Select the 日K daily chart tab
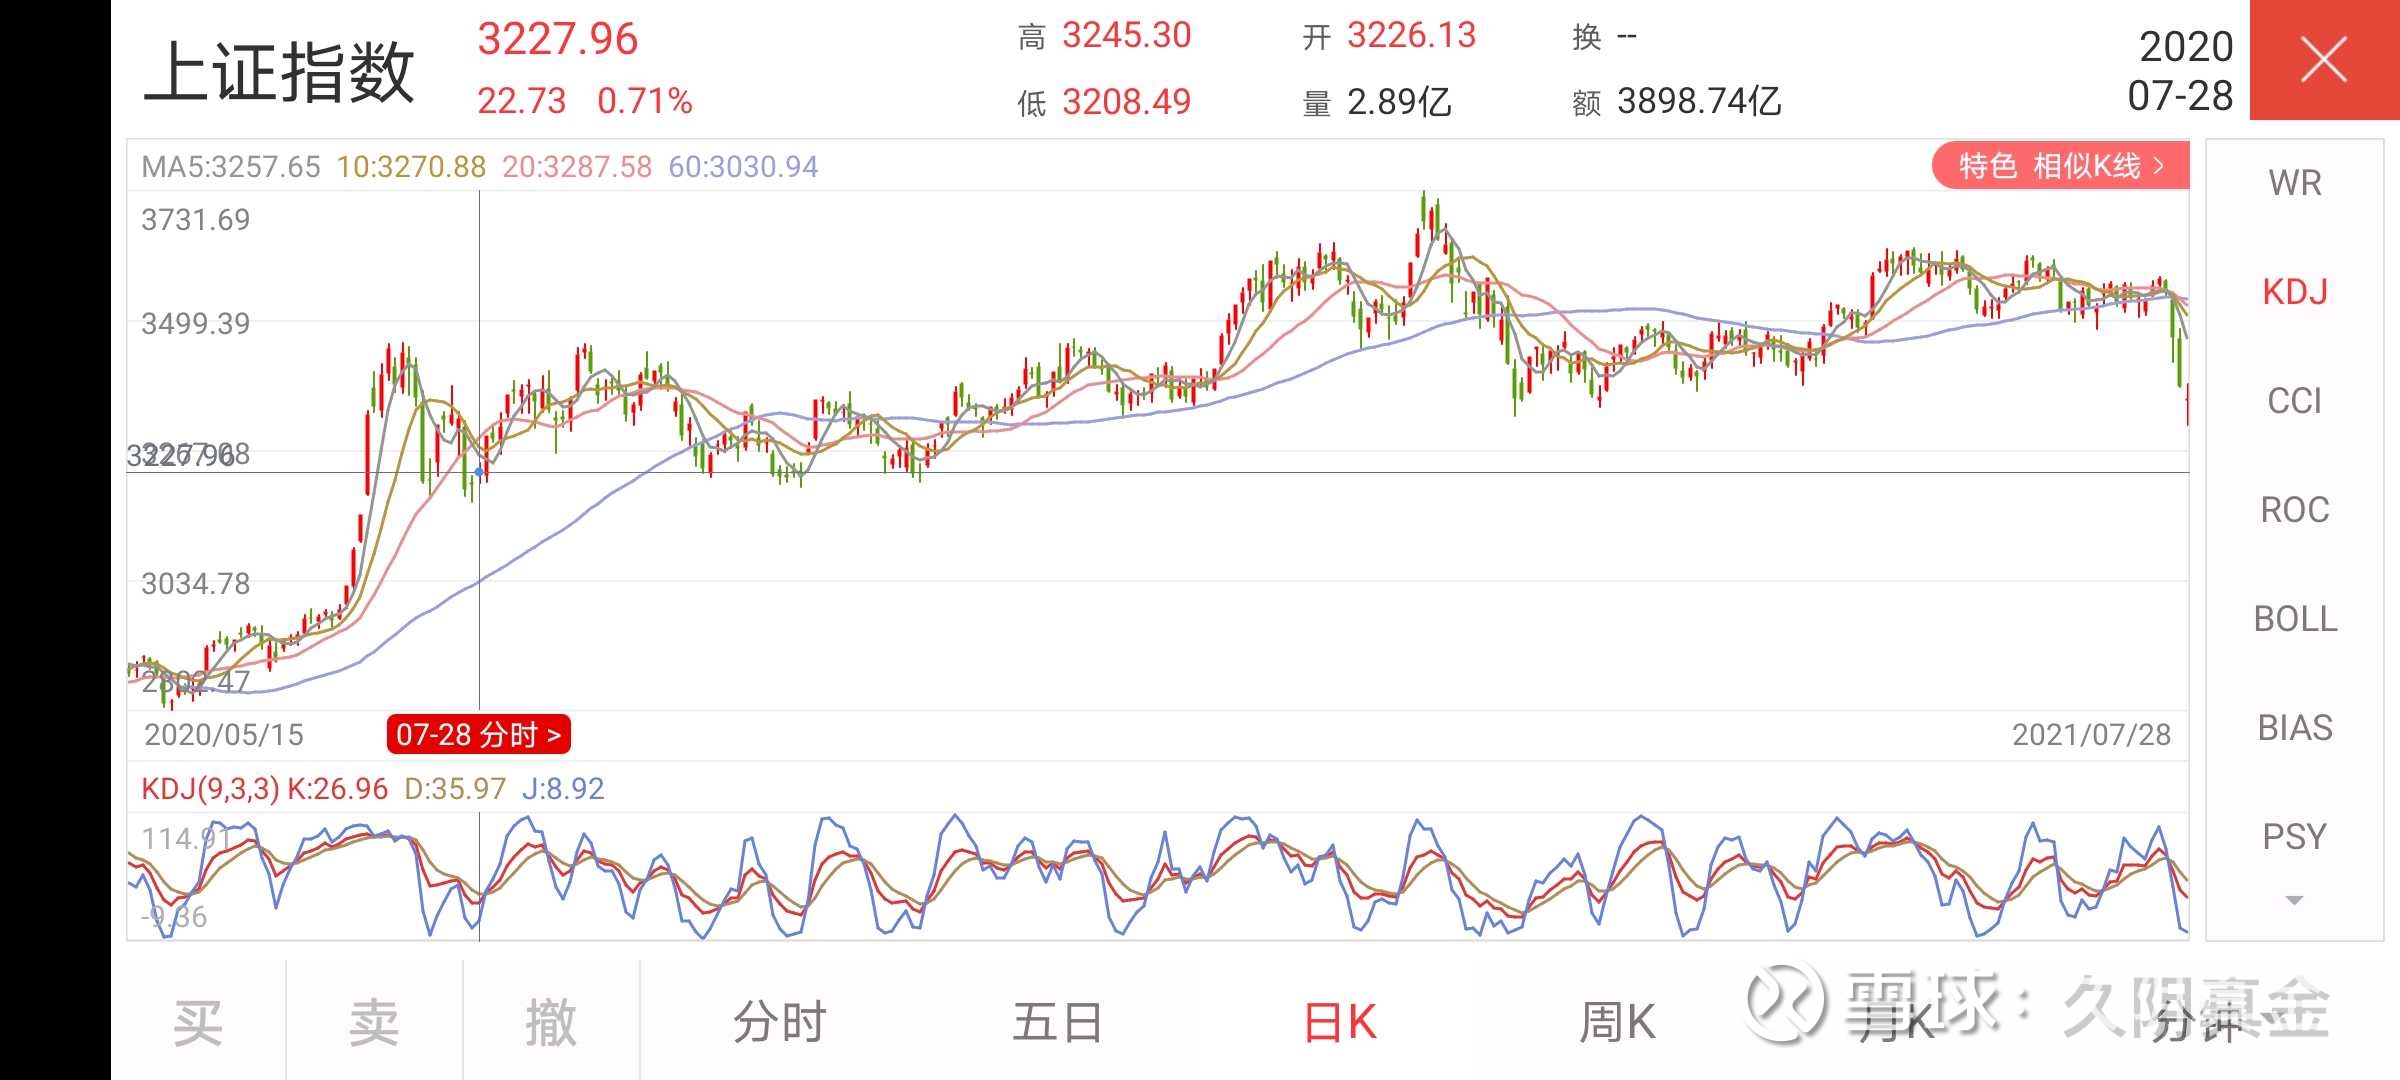2400x1080 pixels. point(1339,1022)
